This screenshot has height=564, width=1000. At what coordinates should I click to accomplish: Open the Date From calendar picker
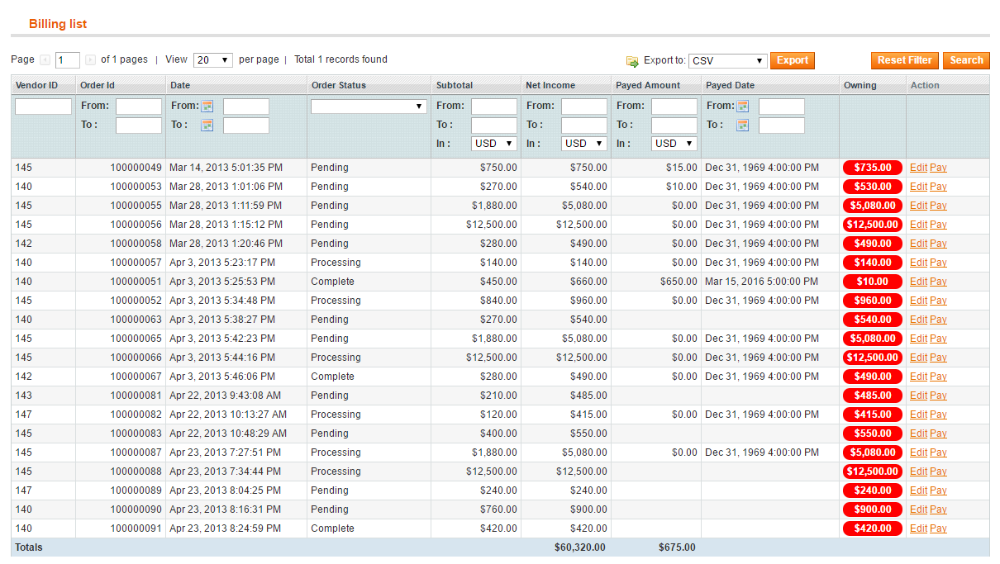click(x=207, y=107)
